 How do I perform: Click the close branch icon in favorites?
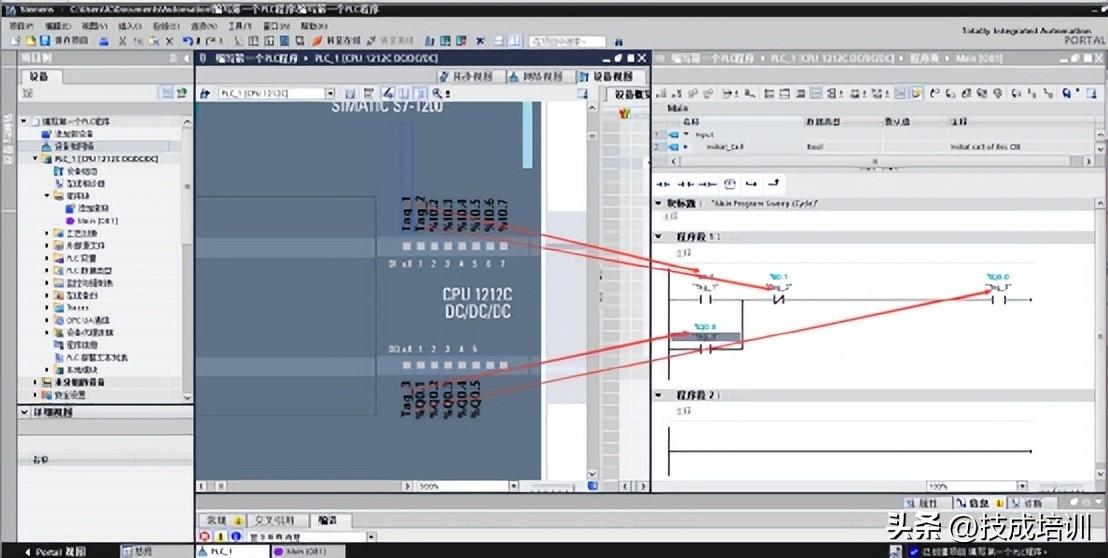[x=774, y=184]
